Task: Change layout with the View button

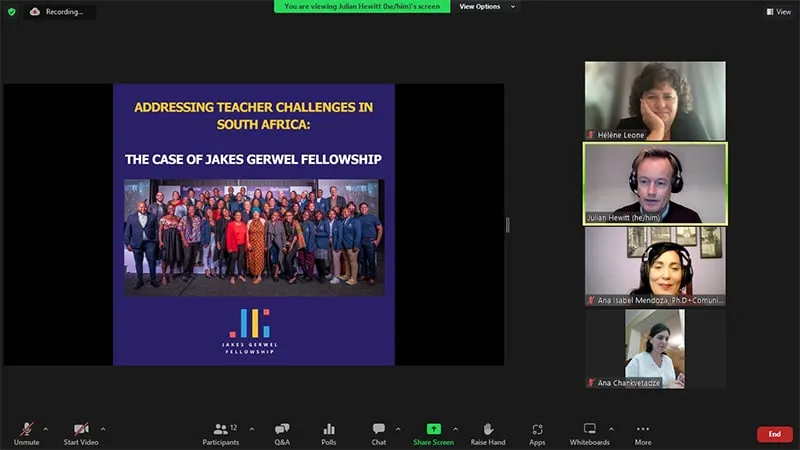Action: tap(778, 11)
